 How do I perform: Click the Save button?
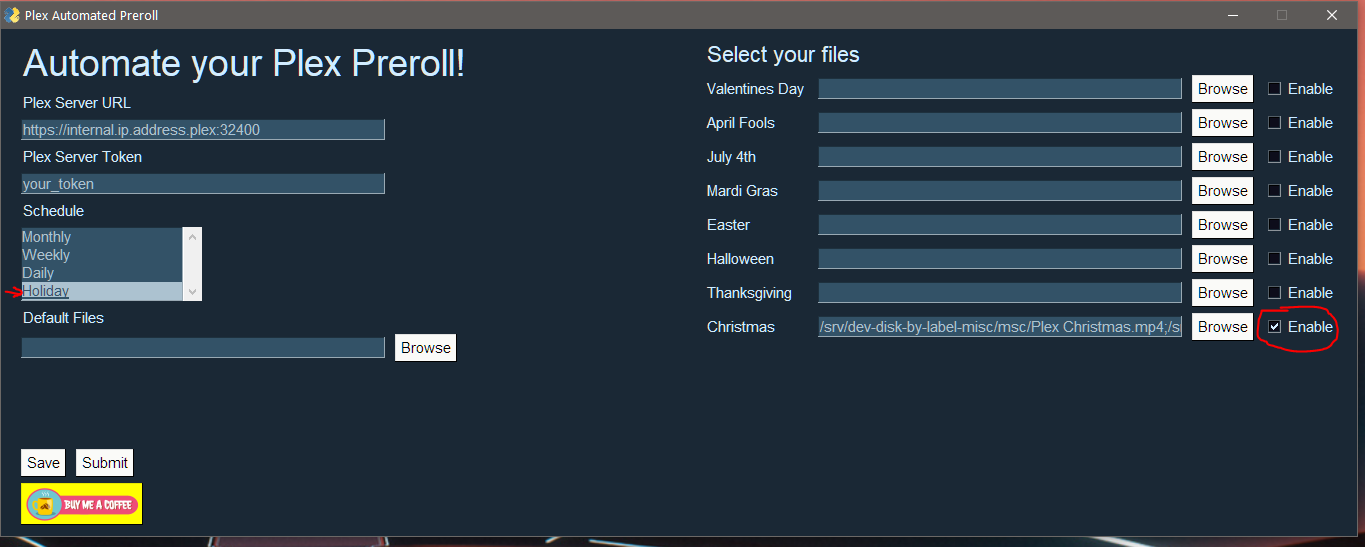pyautogui.click(x=43, y=463)
